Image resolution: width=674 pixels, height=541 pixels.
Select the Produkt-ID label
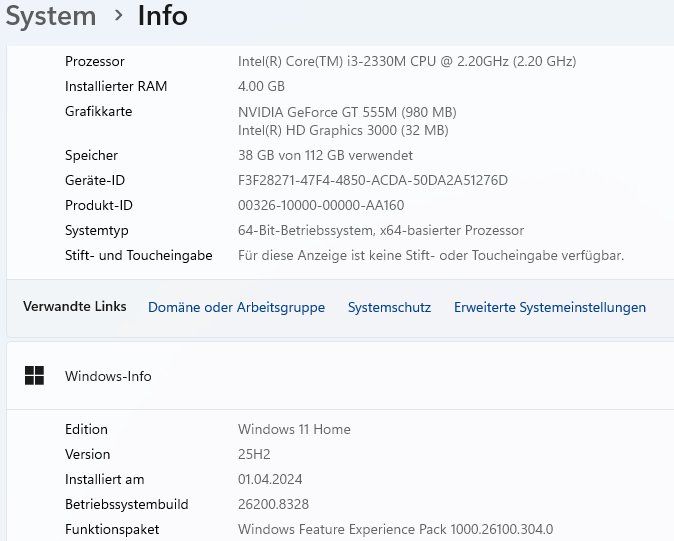99,205
